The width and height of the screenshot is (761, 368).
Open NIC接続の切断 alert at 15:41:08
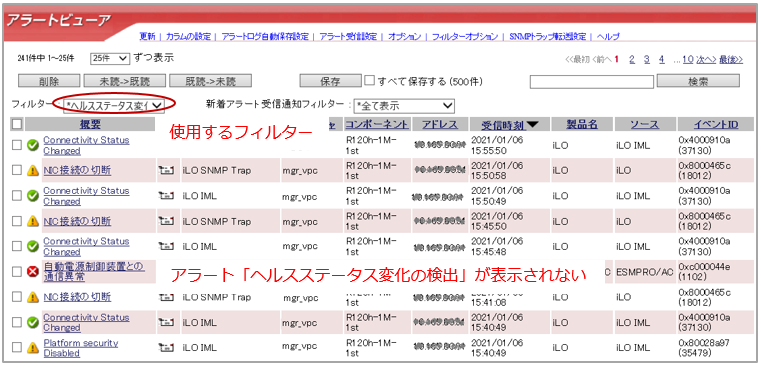coord(77,297)
